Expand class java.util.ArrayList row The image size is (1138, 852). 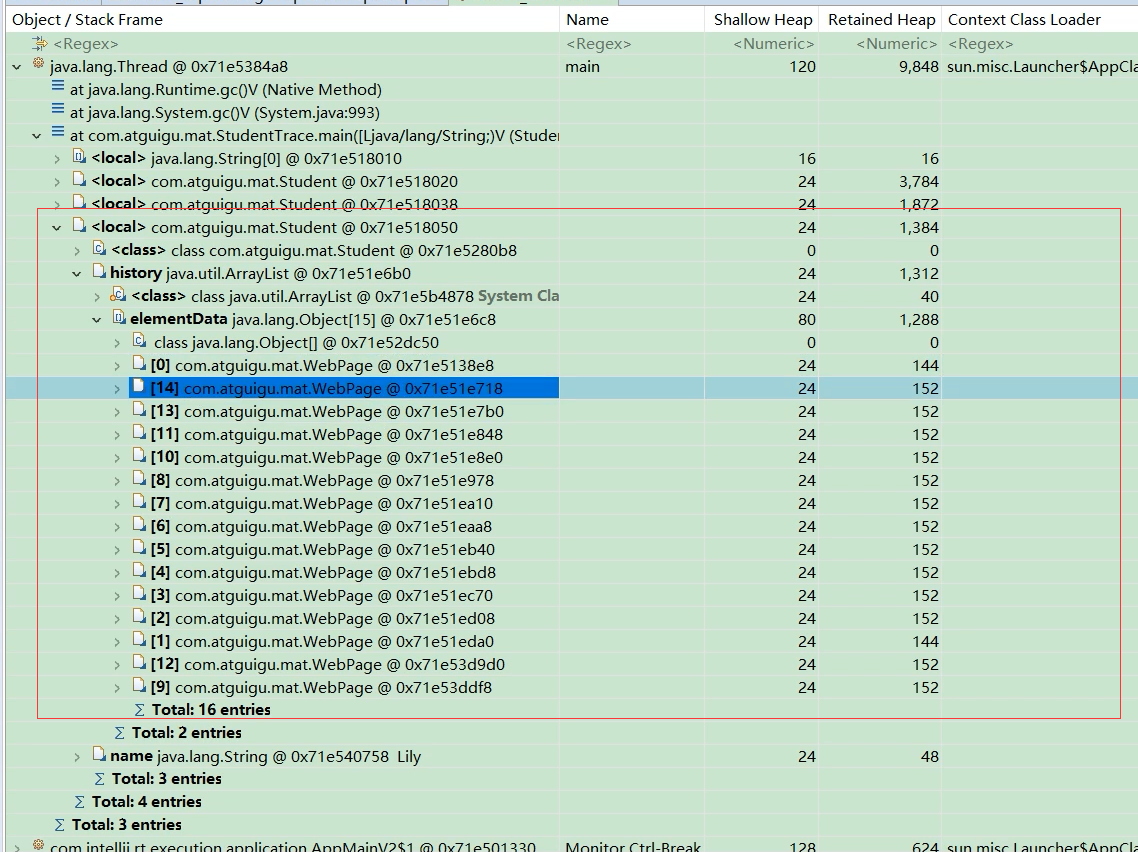(97, 297)
